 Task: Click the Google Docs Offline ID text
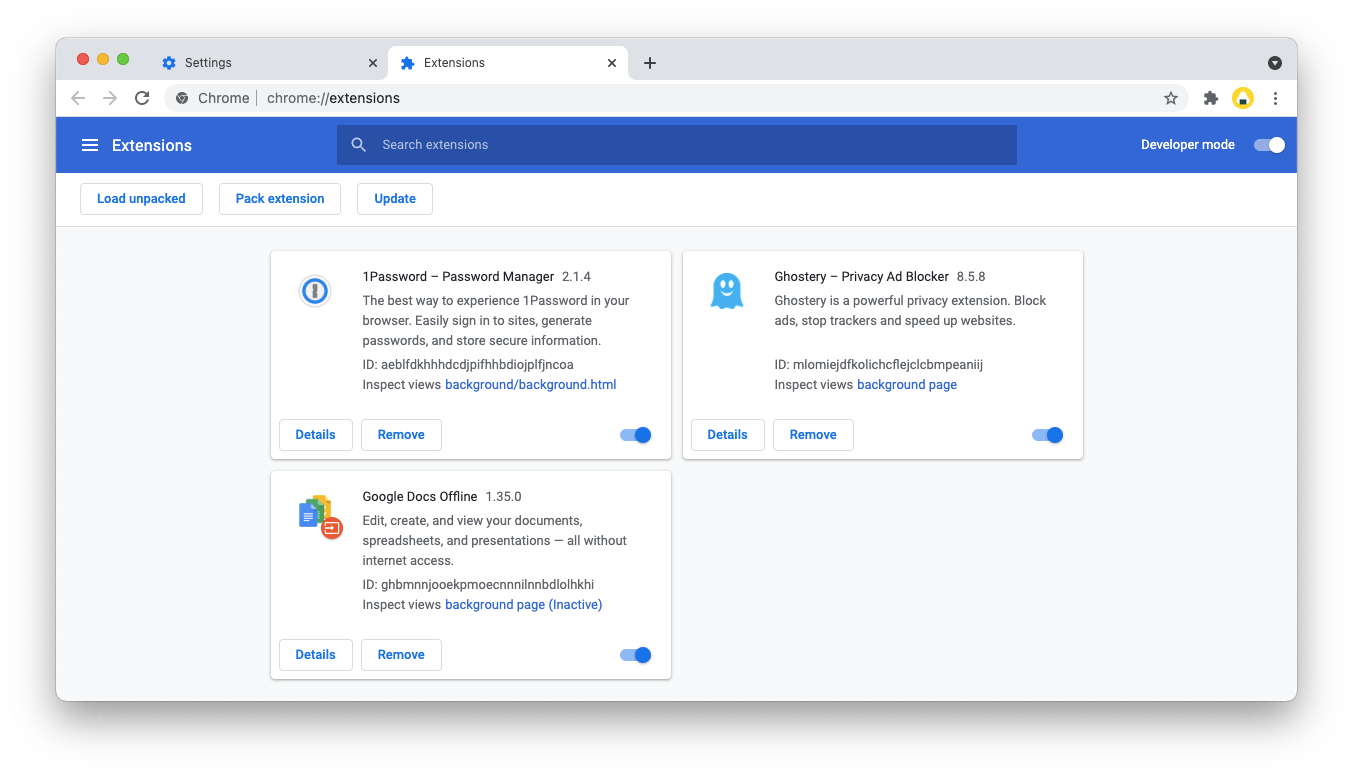tap(478, 585)
